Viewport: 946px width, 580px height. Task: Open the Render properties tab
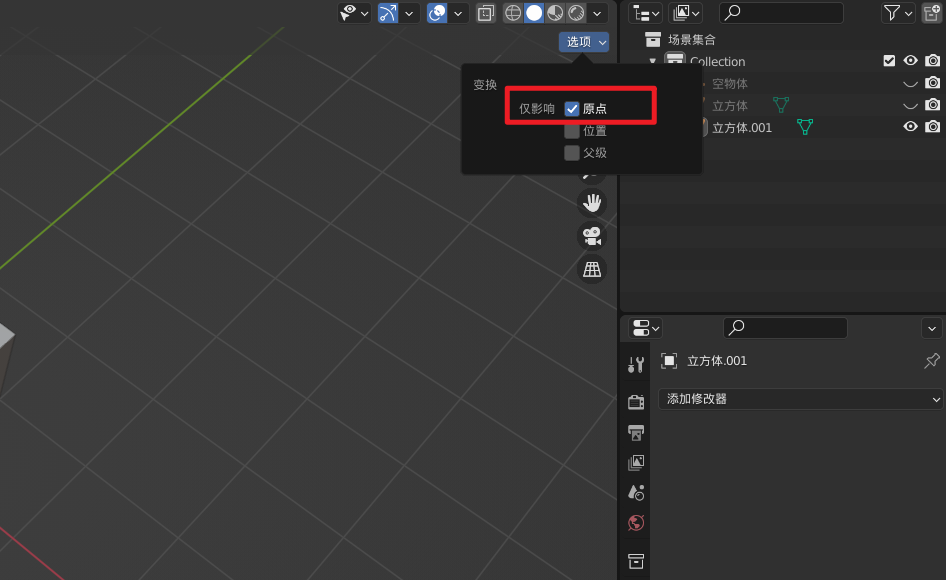pyautogui.click(x=636, y=402)
